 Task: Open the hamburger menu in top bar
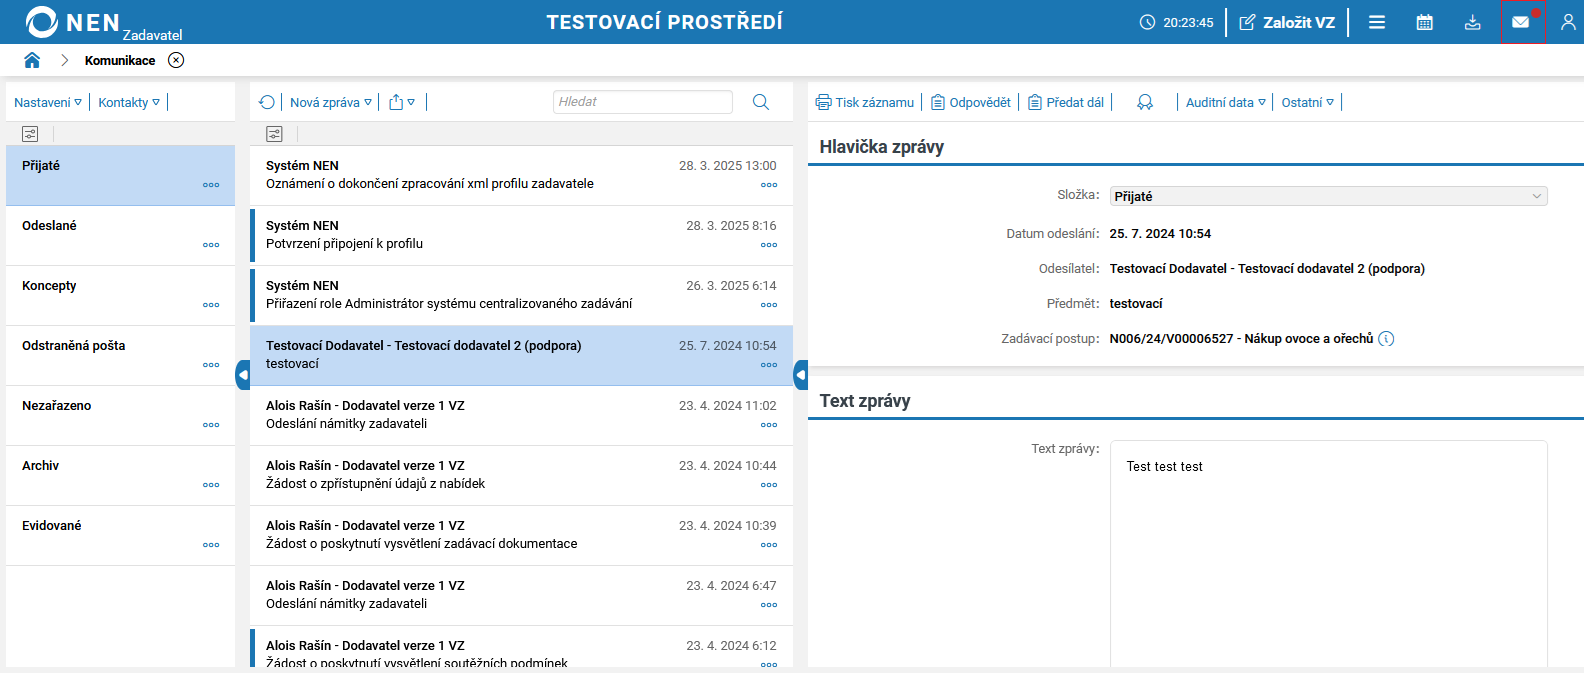[1377, 22]
